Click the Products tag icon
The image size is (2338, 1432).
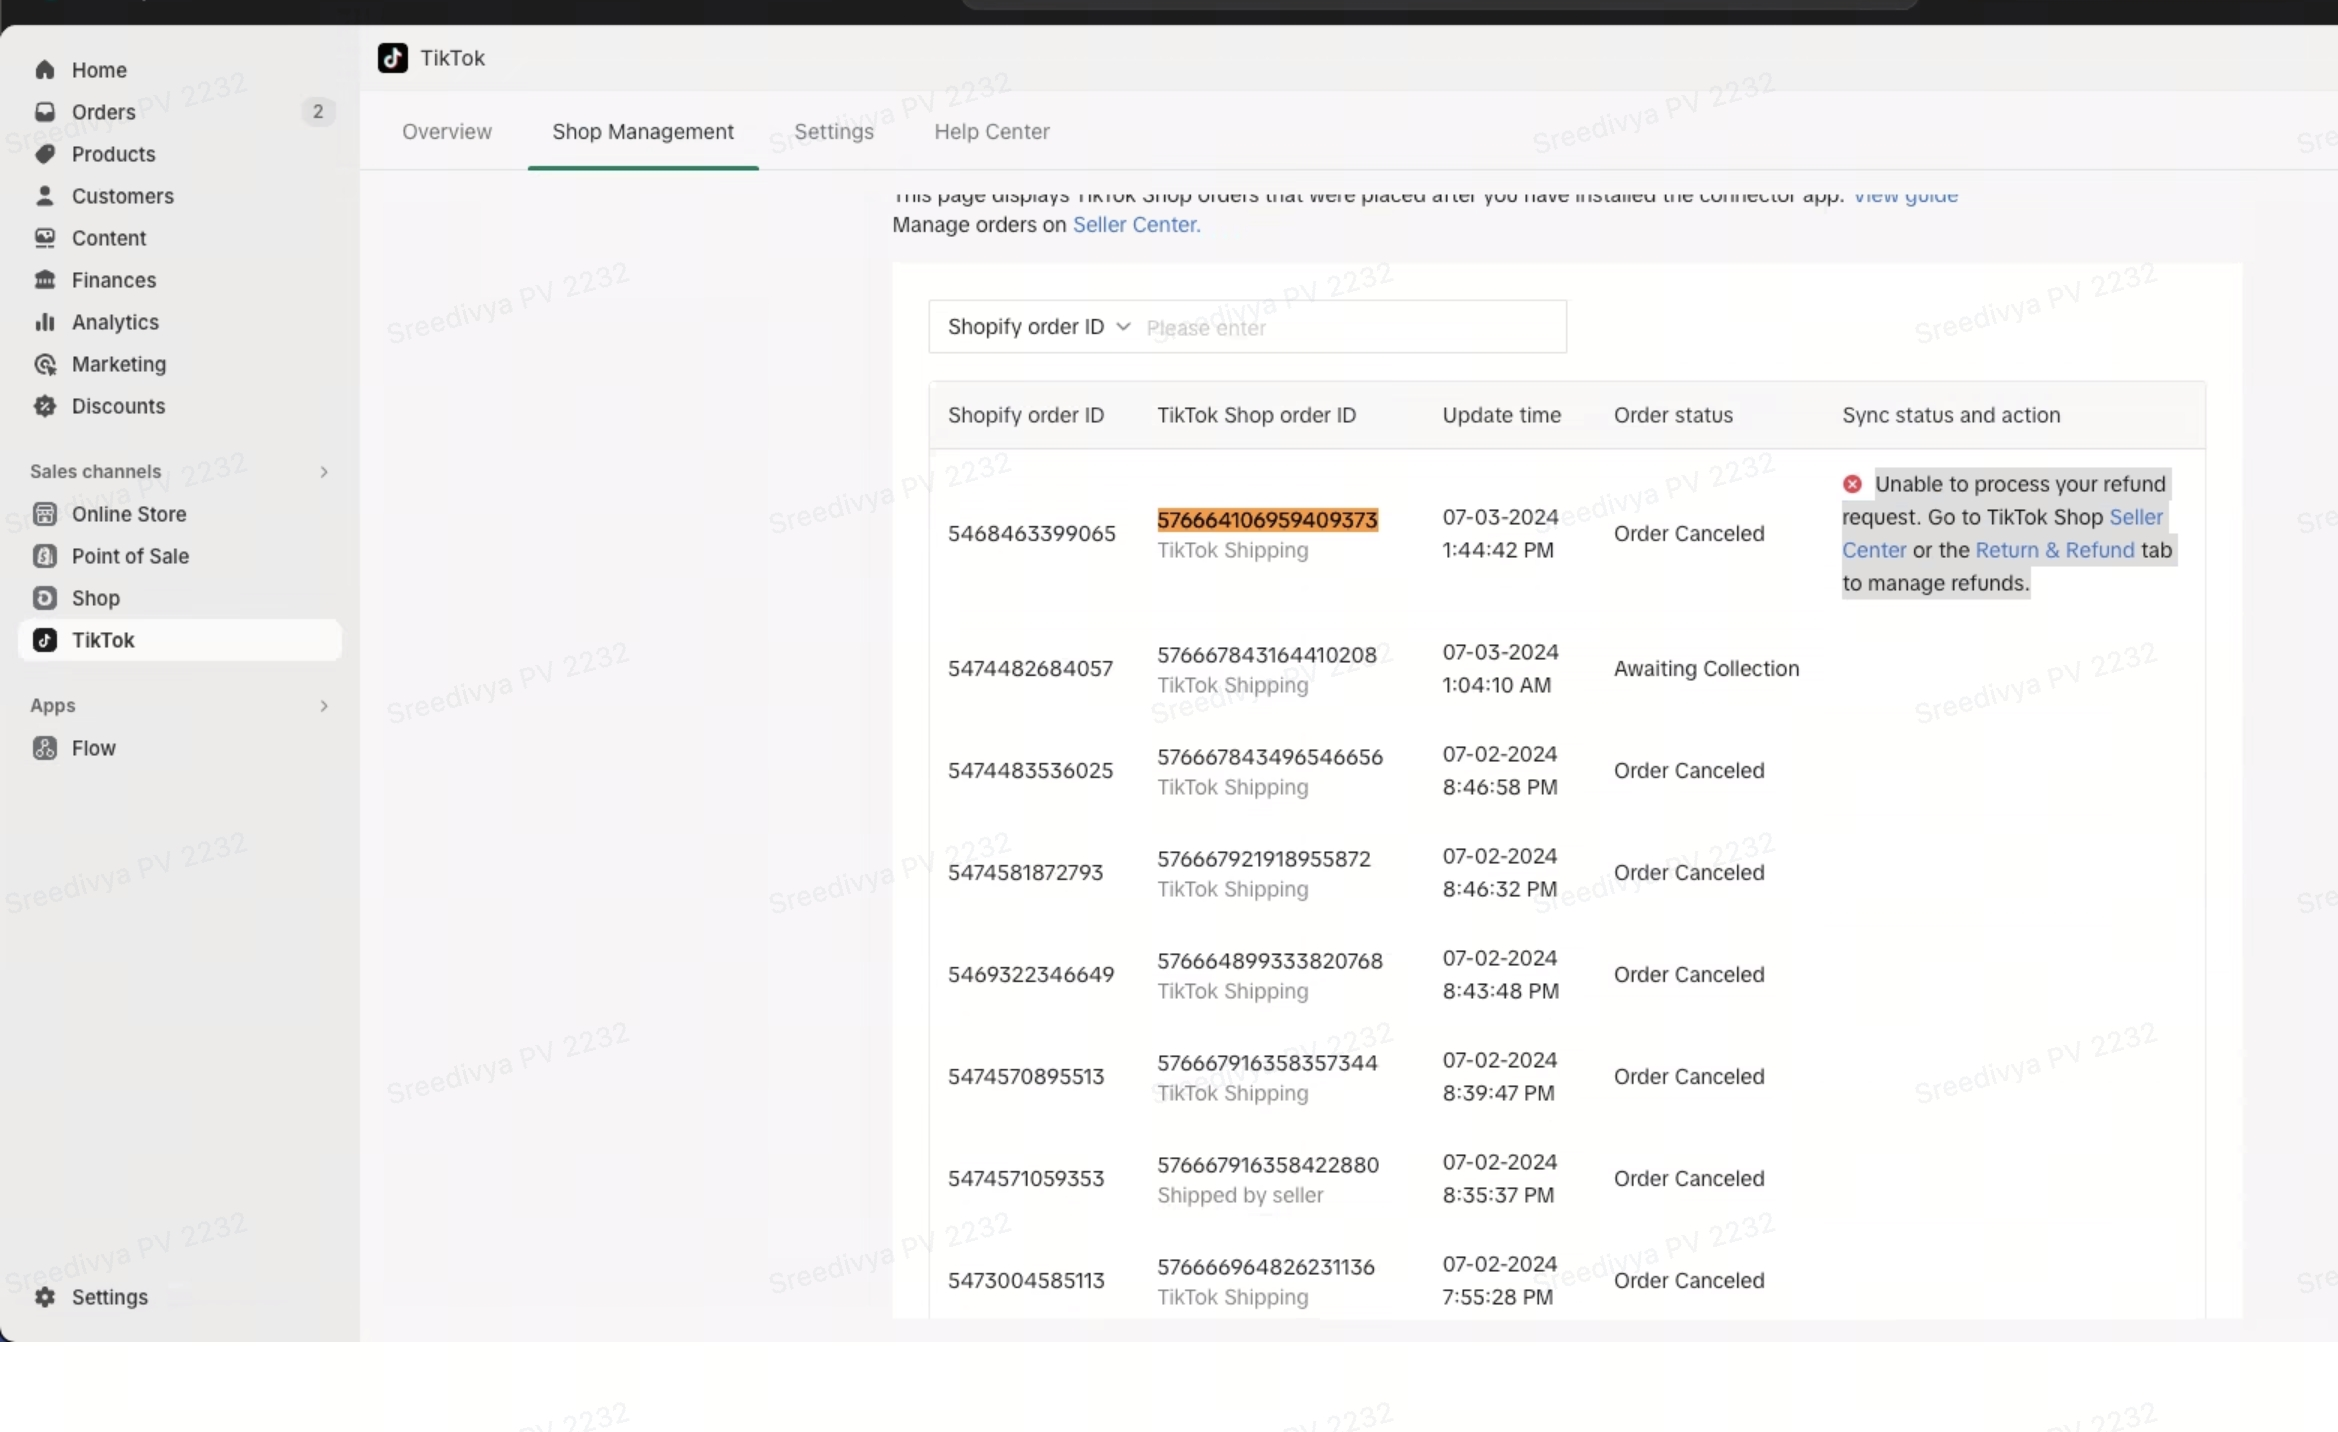coord(44,154)
